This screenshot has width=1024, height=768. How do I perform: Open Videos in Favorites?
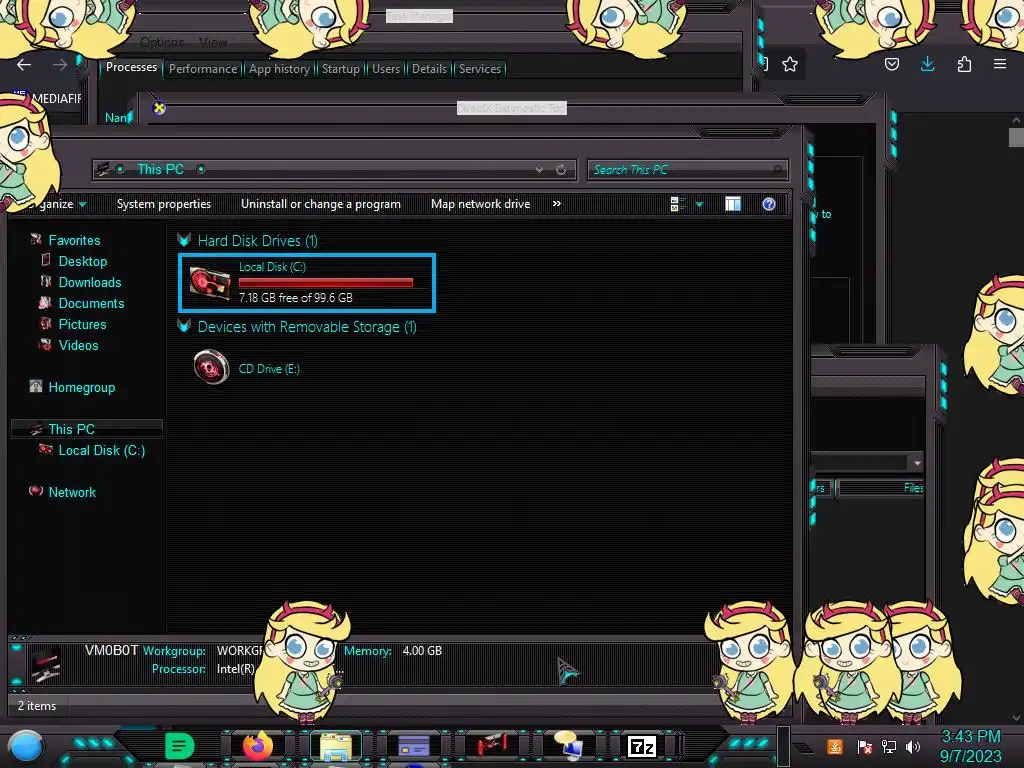pyautogui.click(x=78, y=345)
